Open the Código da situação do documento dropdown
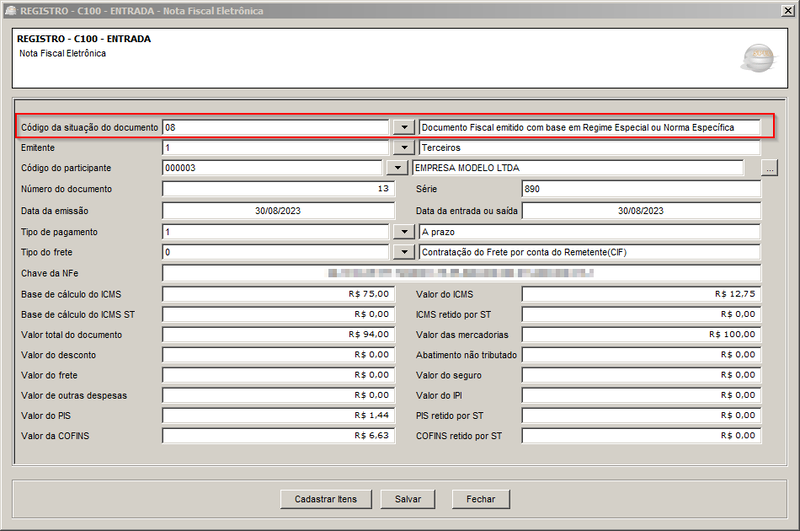 404,127
